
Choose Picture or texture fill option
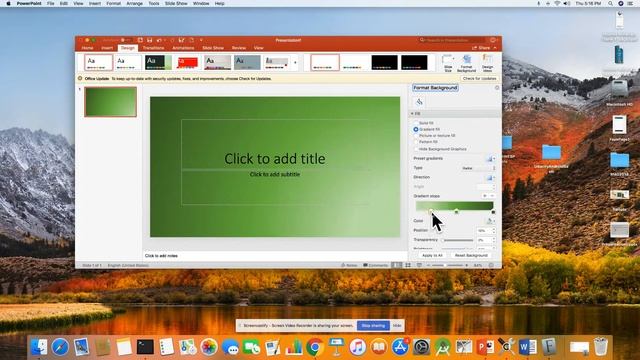coord(416,136)
